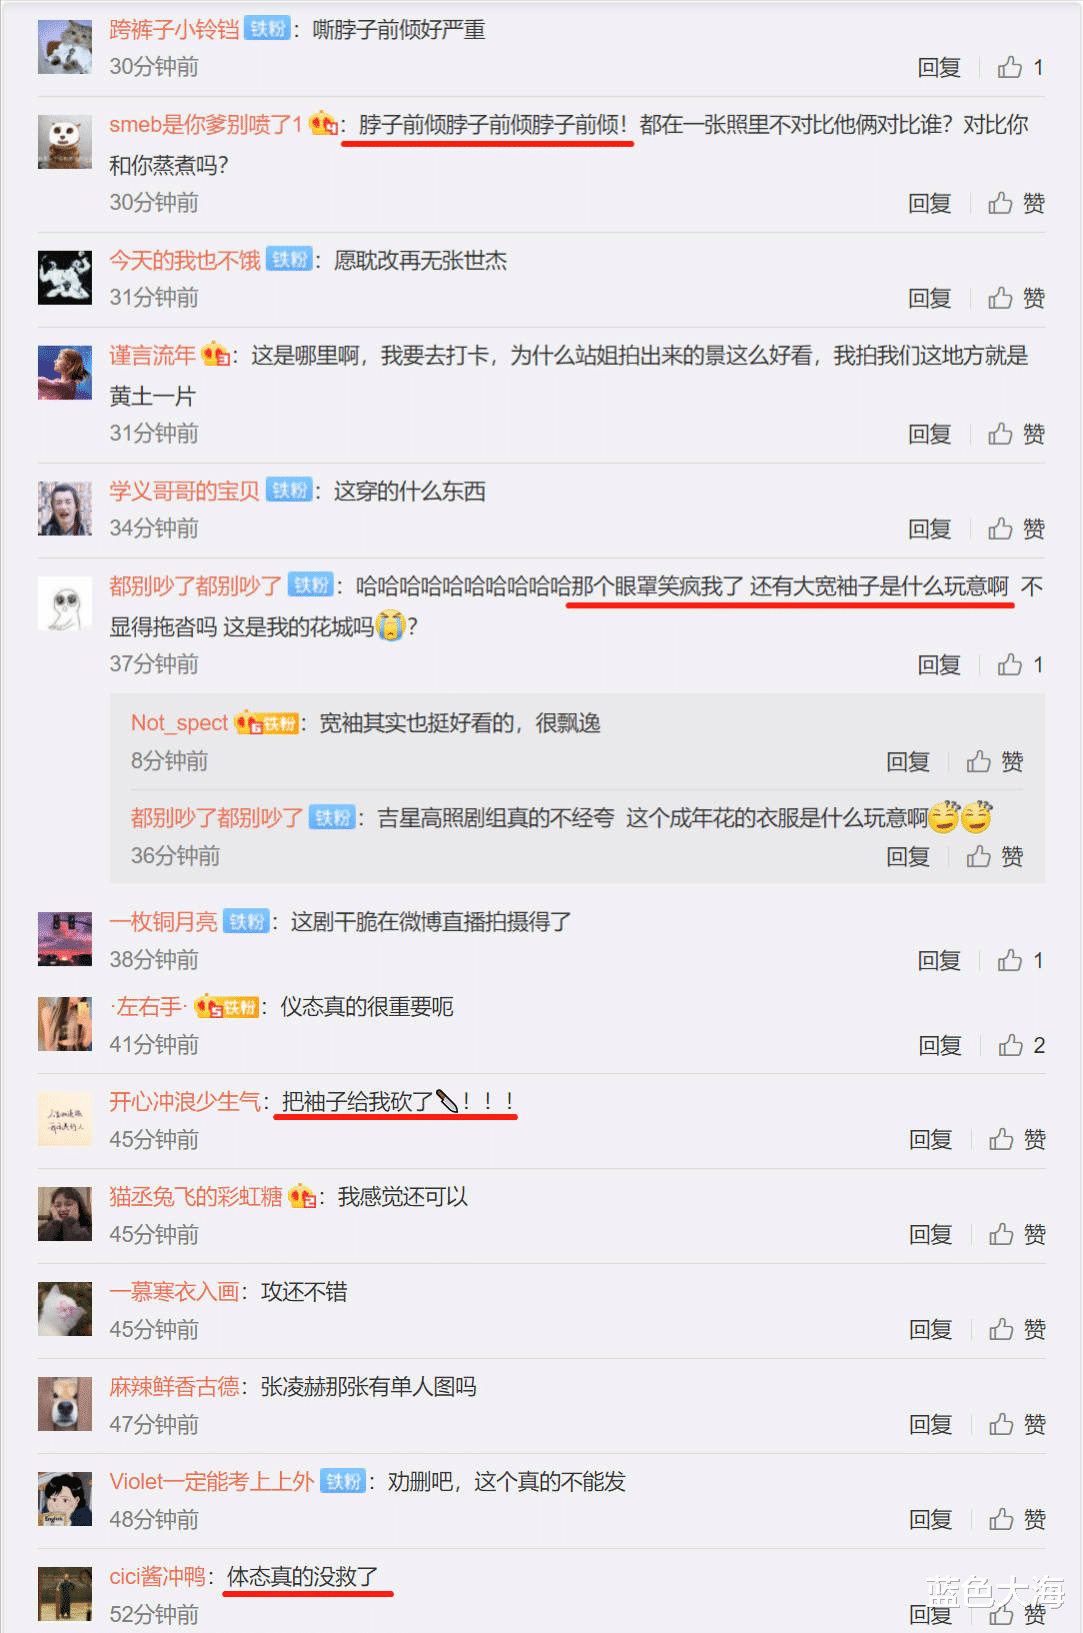Like ·左右手·'s comment with 2 likes
Screen dimensions: 1083x1633
click(x=1021, y=1046)
